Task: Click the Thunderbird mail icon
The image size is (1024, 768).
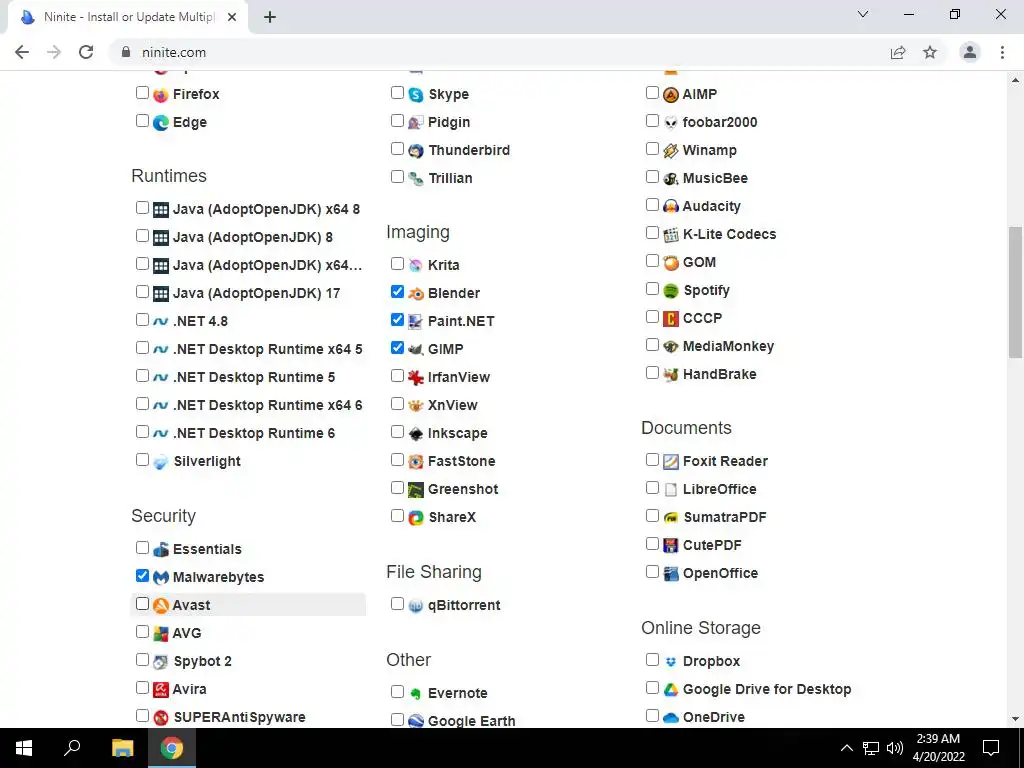Action: coord(416,151)
